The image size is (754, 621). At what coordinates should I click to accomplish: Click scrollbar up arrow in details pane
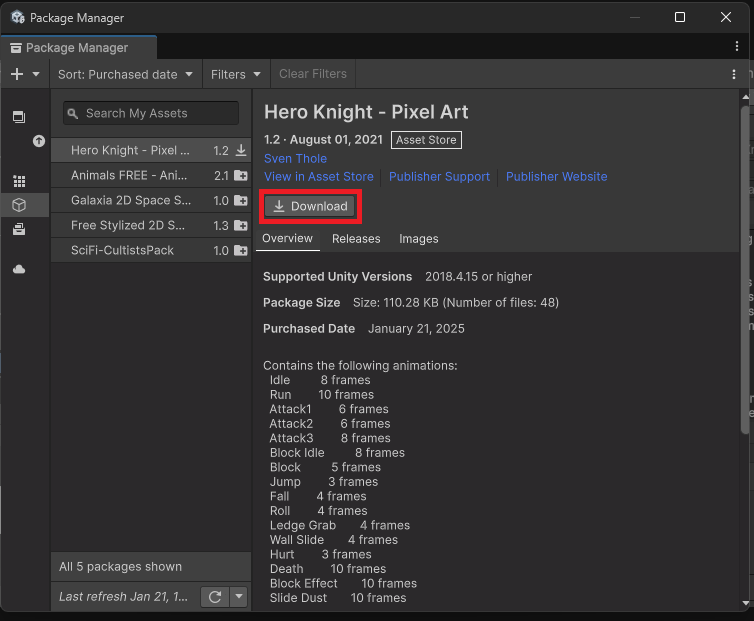(x=745, y=97)
